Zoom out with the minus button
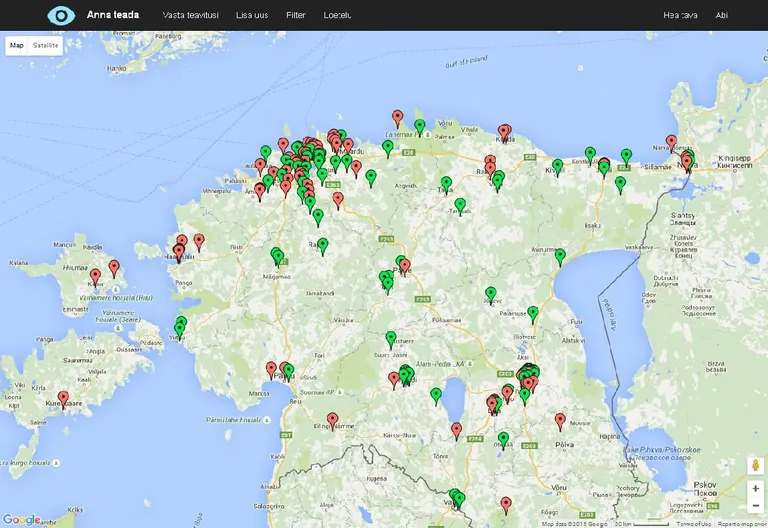Viewport: 768px width, 528px height. pyautogui.click(x=755, y=505)
